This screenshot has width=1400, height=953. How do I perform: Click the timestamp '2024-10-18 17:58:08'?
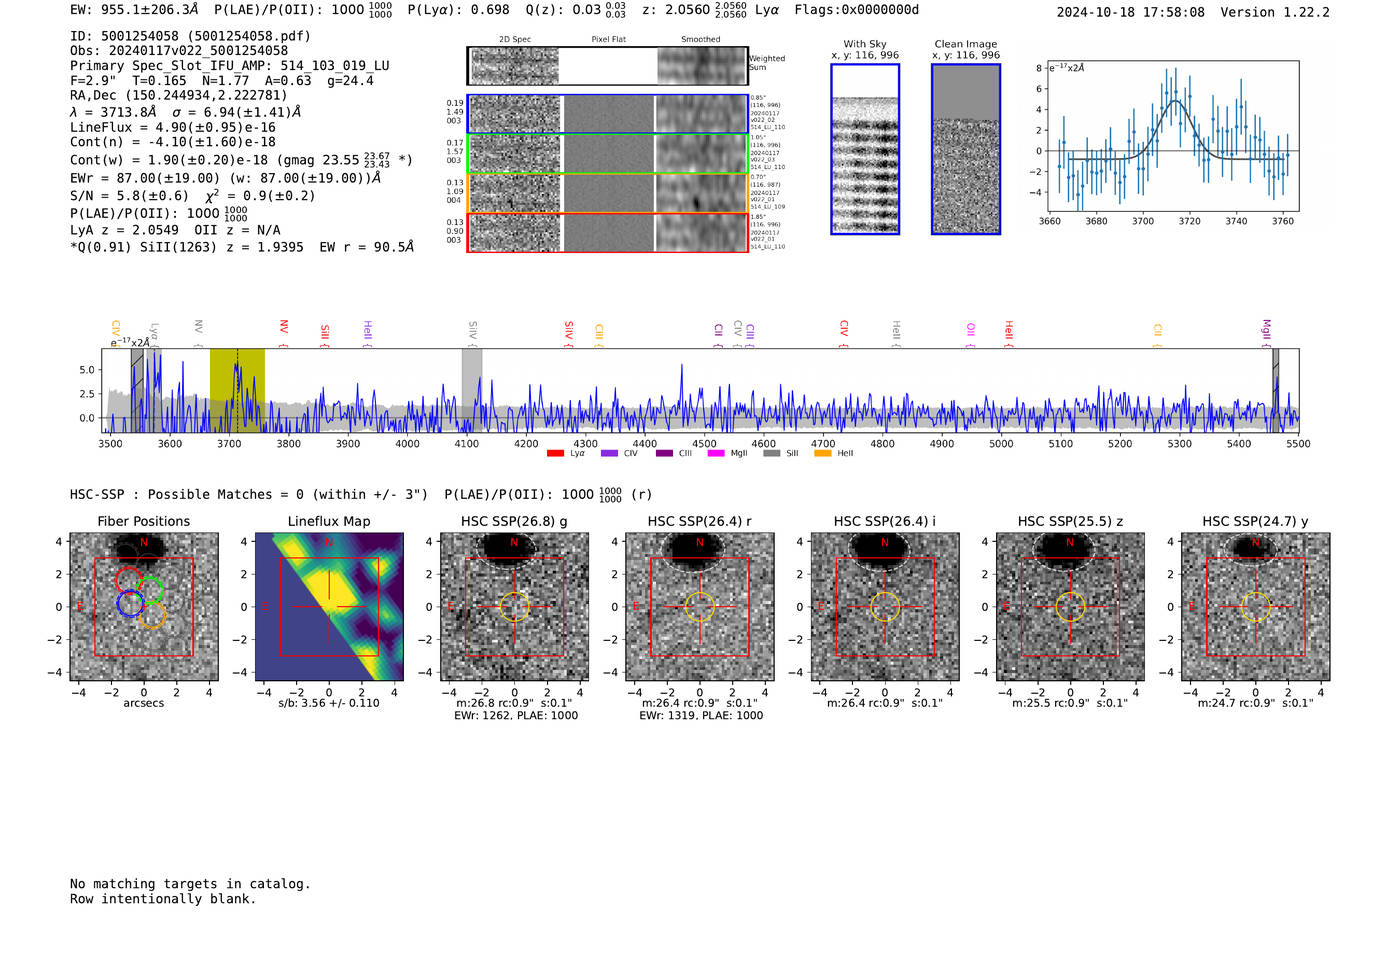1131,12
